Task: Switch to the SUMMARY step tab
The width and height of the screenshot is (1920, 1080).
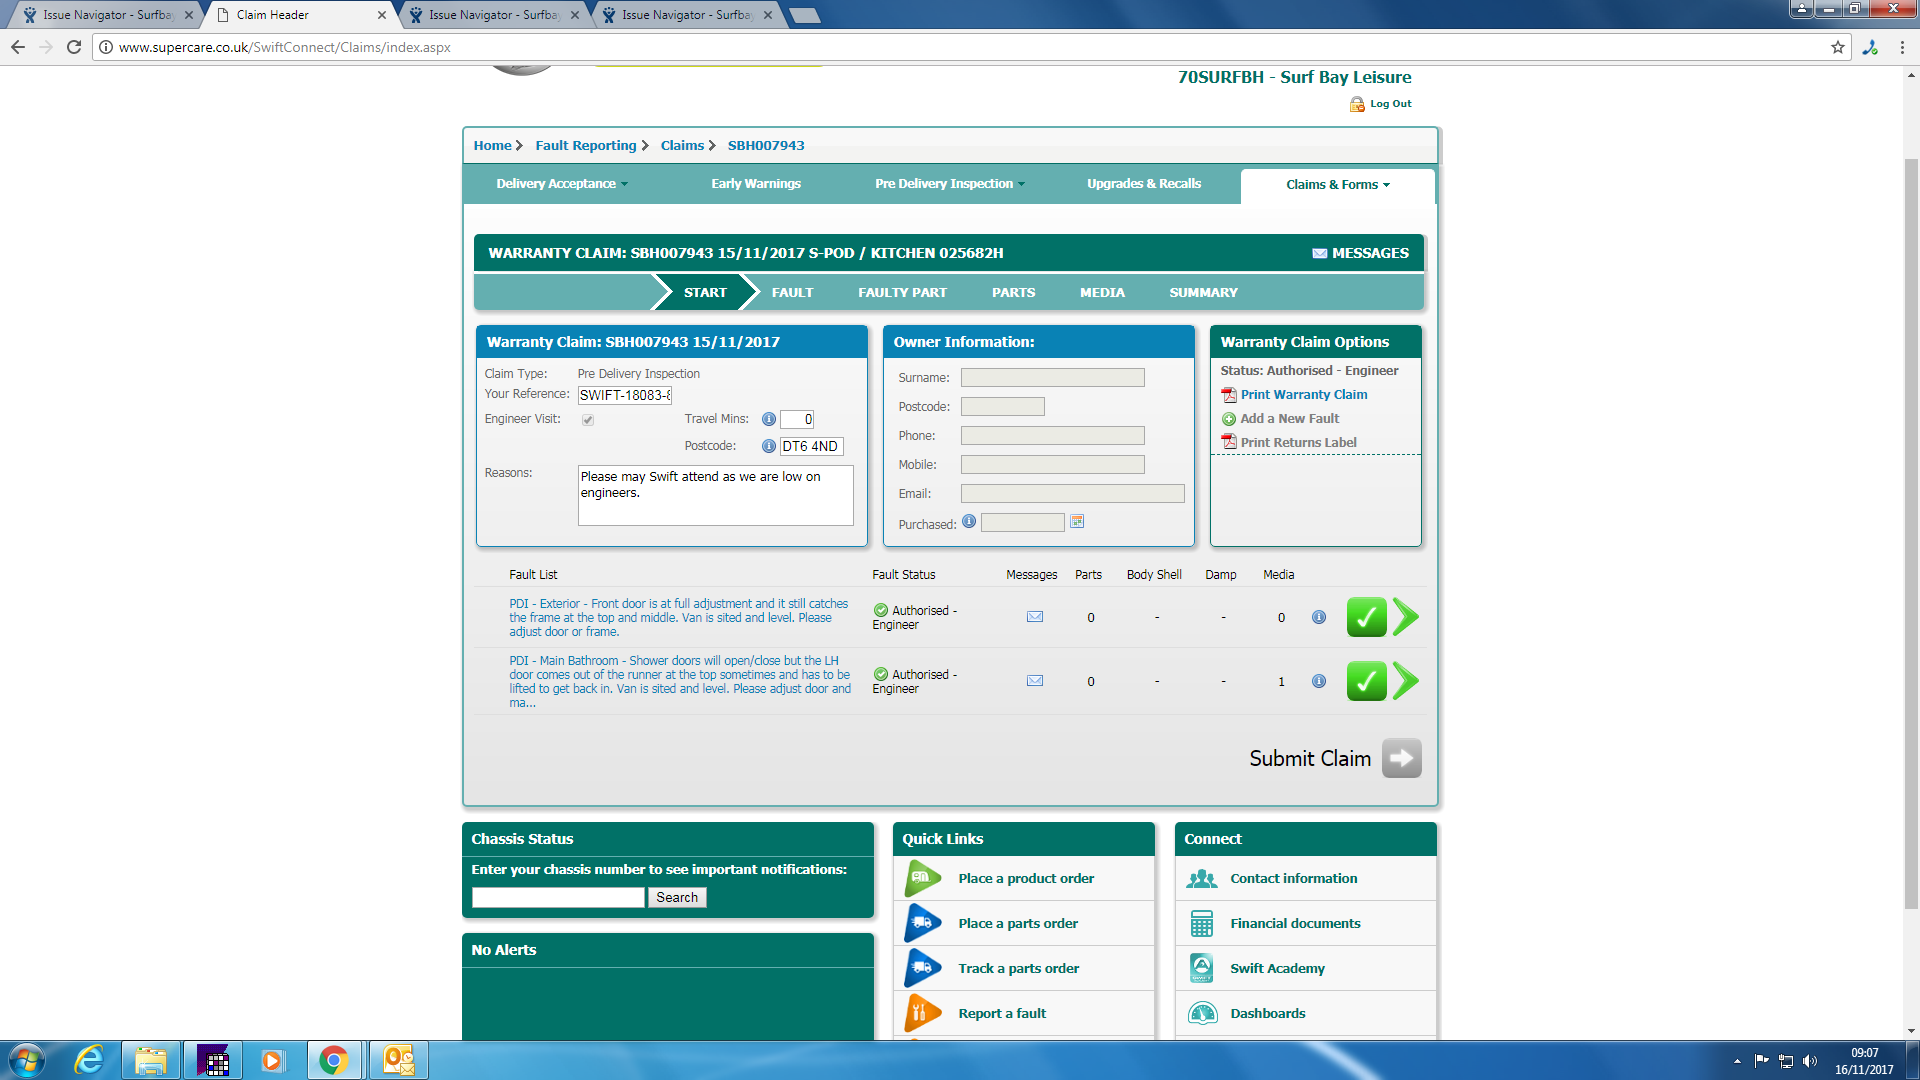Action: click(x=1203, y=293)
